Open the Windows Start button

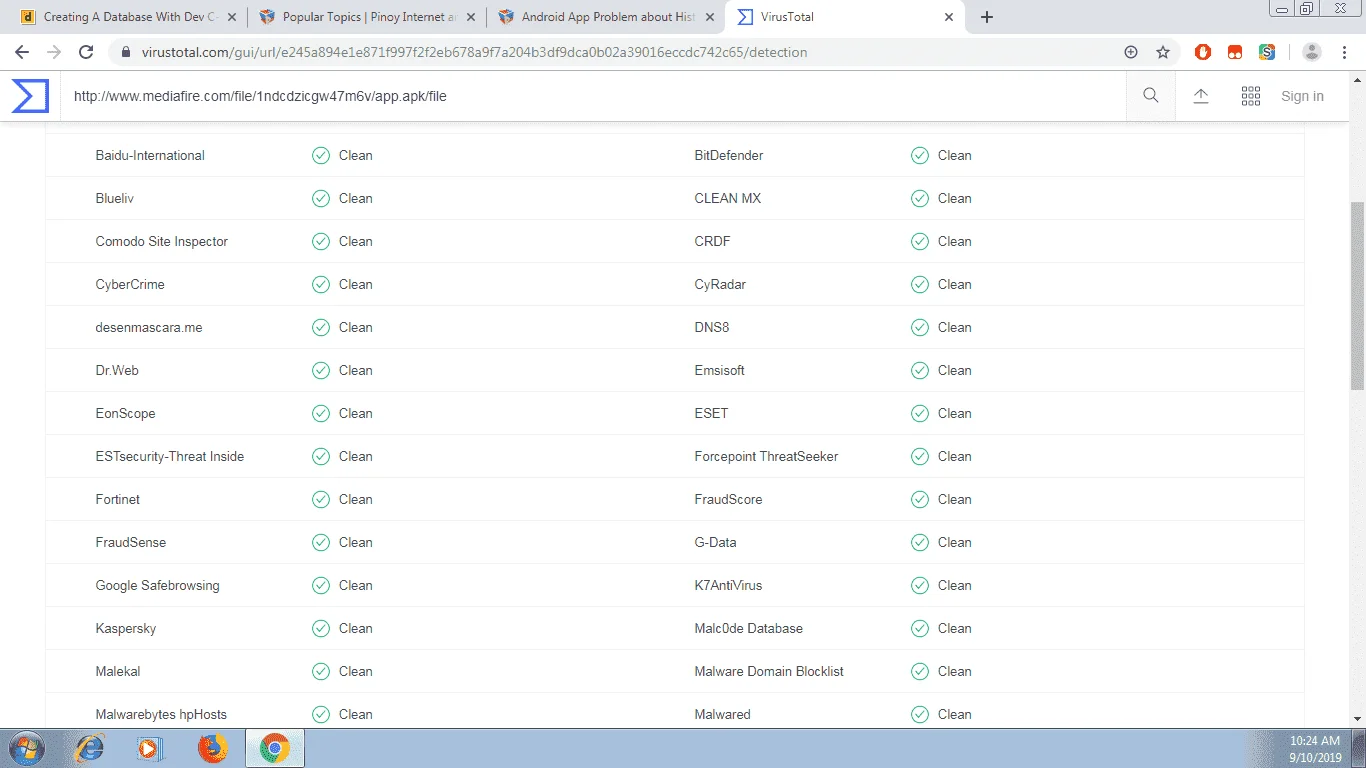(x=25, y=748)
